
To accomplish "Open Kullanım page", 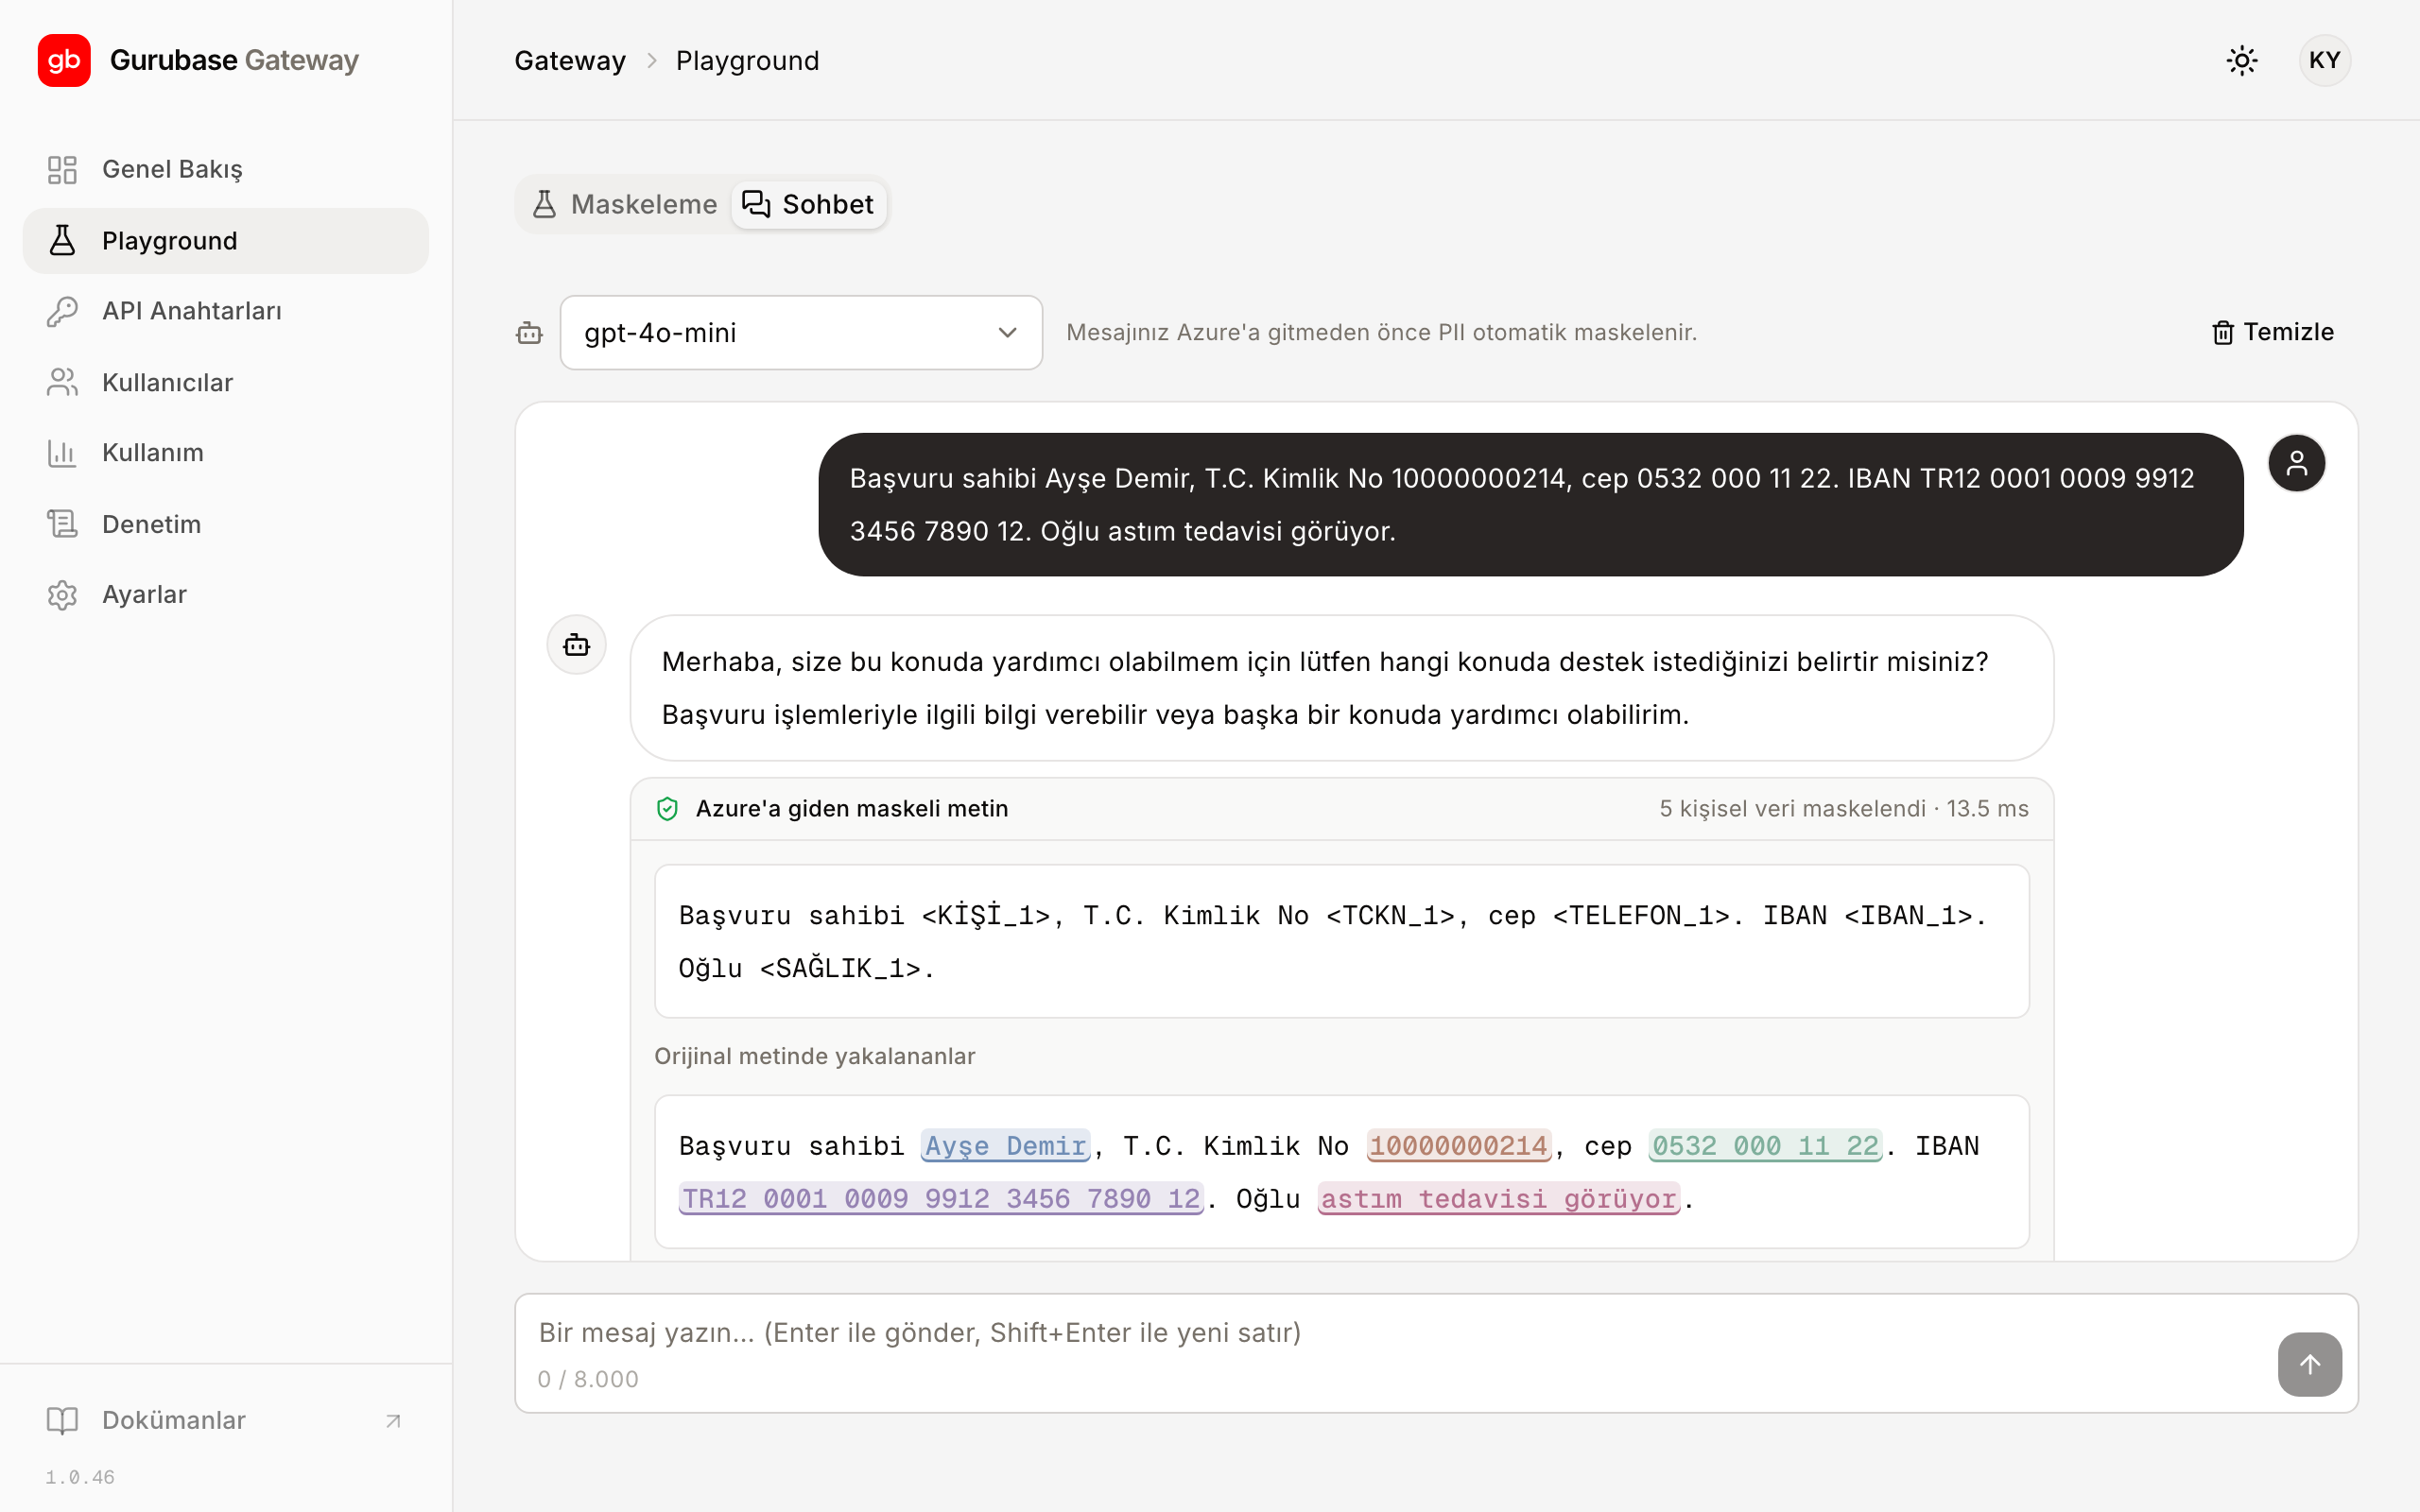I will (226, 453).
